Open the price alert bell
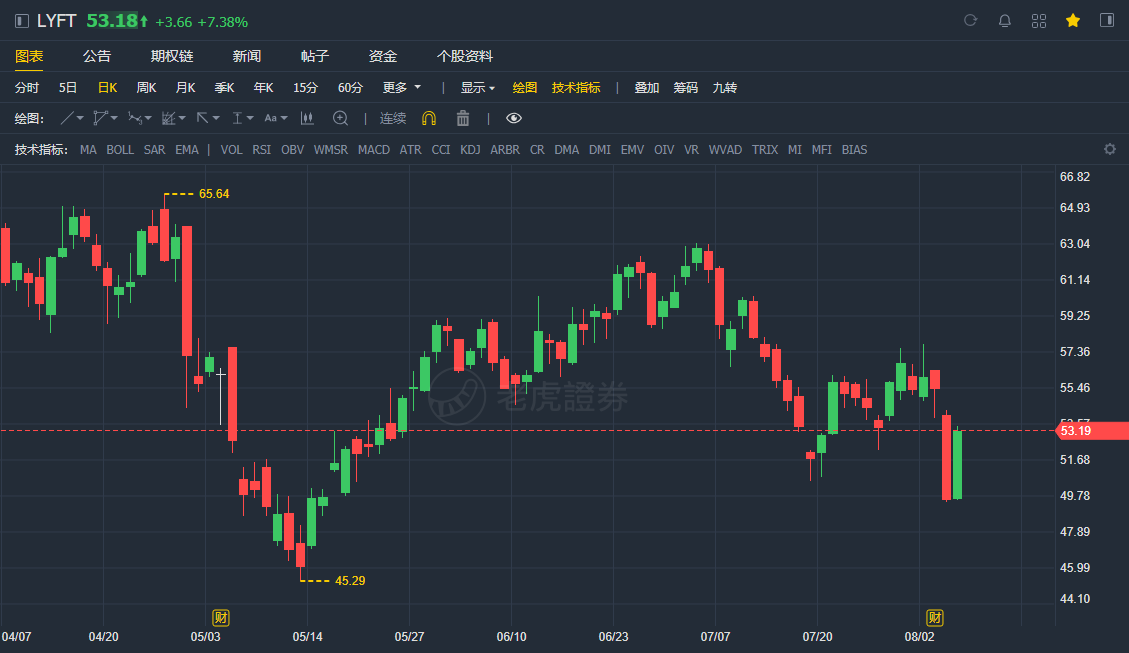 point(1004,21)
